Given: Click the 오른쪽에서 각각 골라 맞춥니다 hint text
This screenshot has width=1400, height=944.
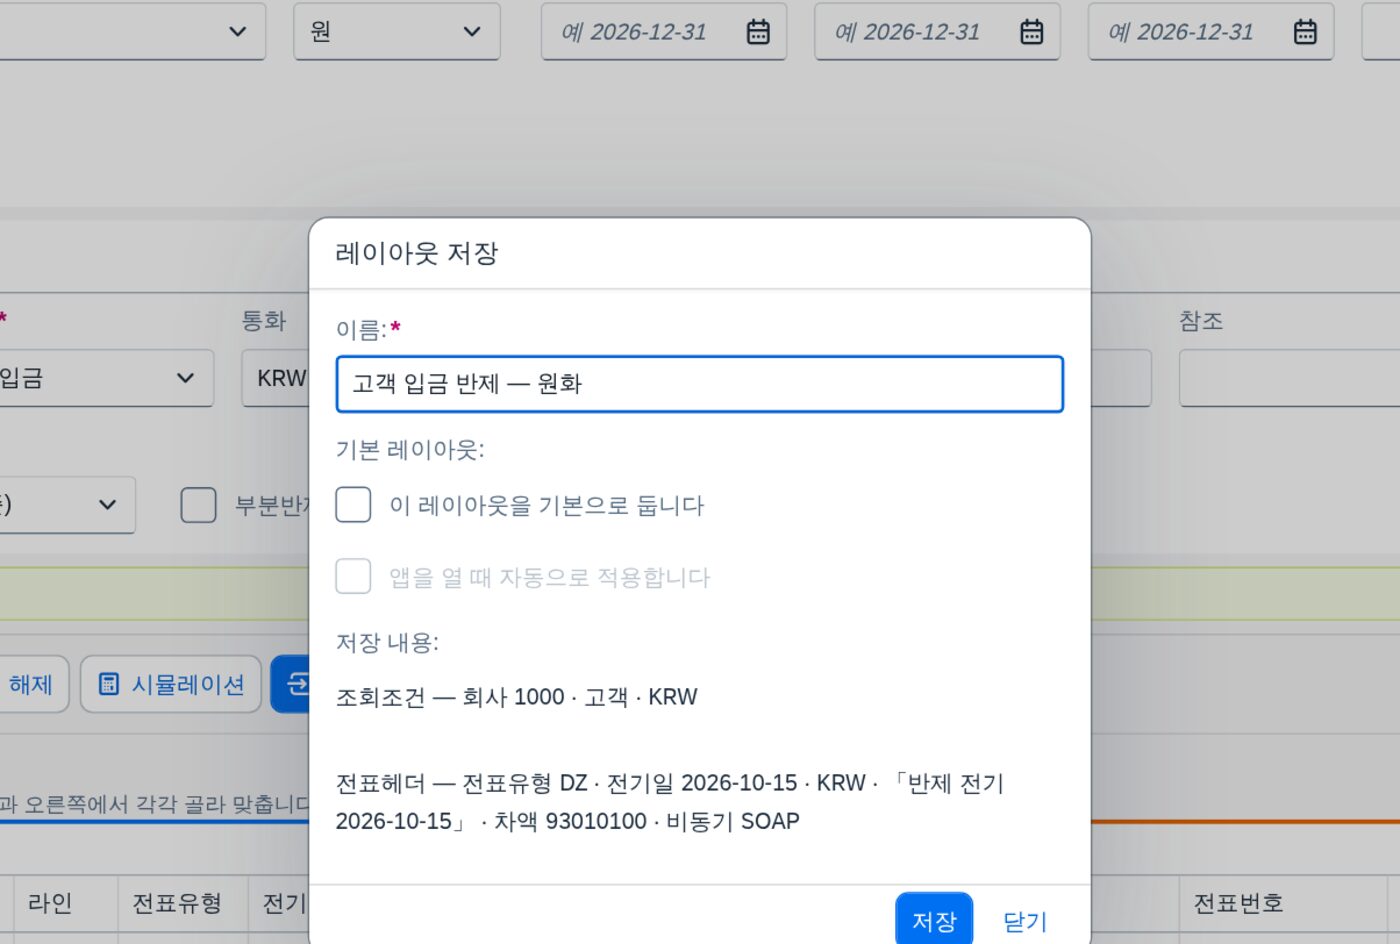Looking at the screenshot, I should pos(166,804).
